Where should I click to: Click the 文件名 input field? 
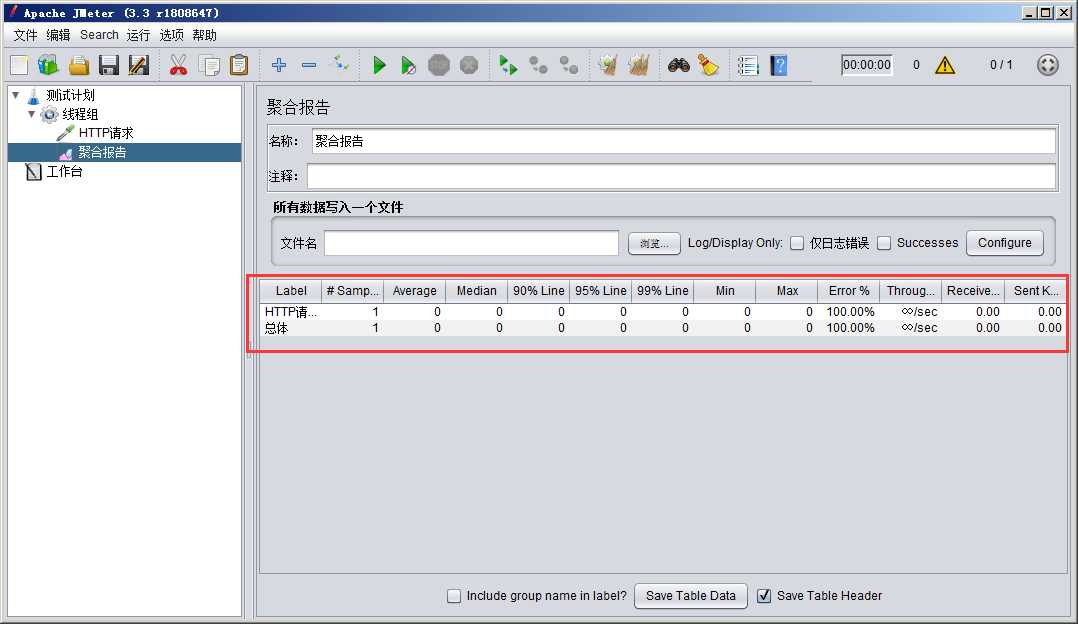pos(471,243)
